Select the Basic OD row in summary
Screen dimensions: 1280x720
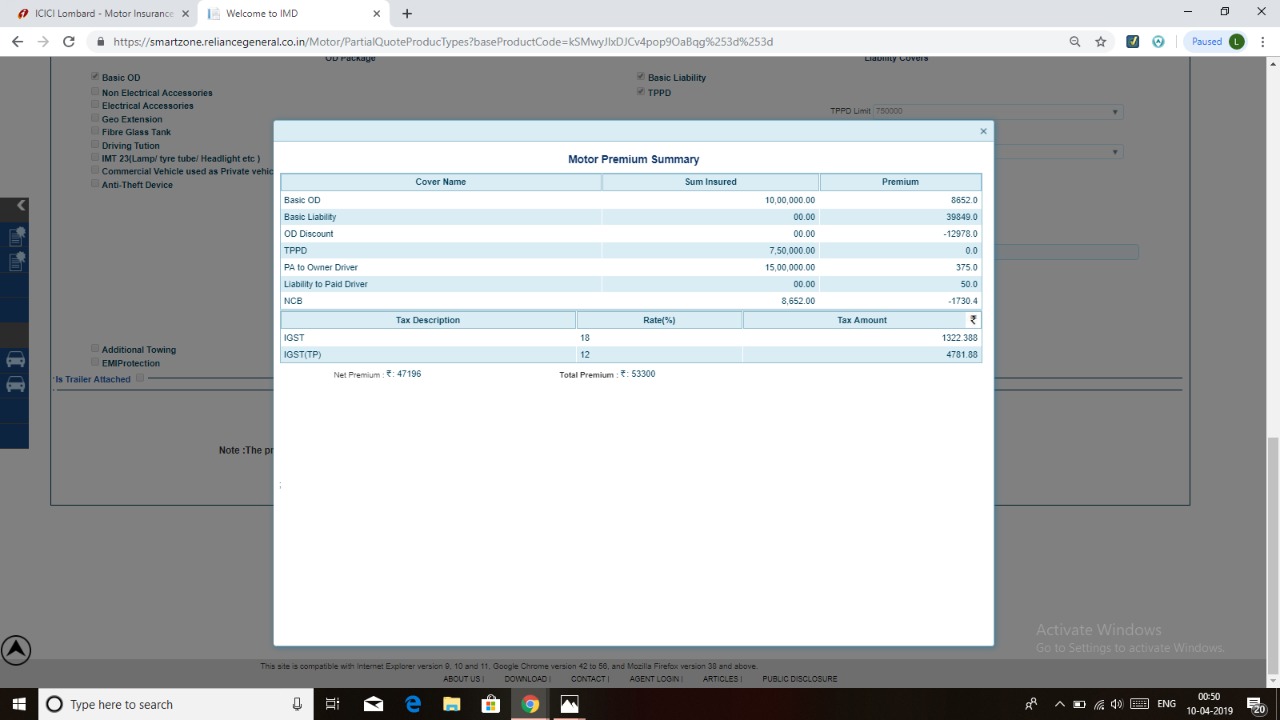click(631, 200)
